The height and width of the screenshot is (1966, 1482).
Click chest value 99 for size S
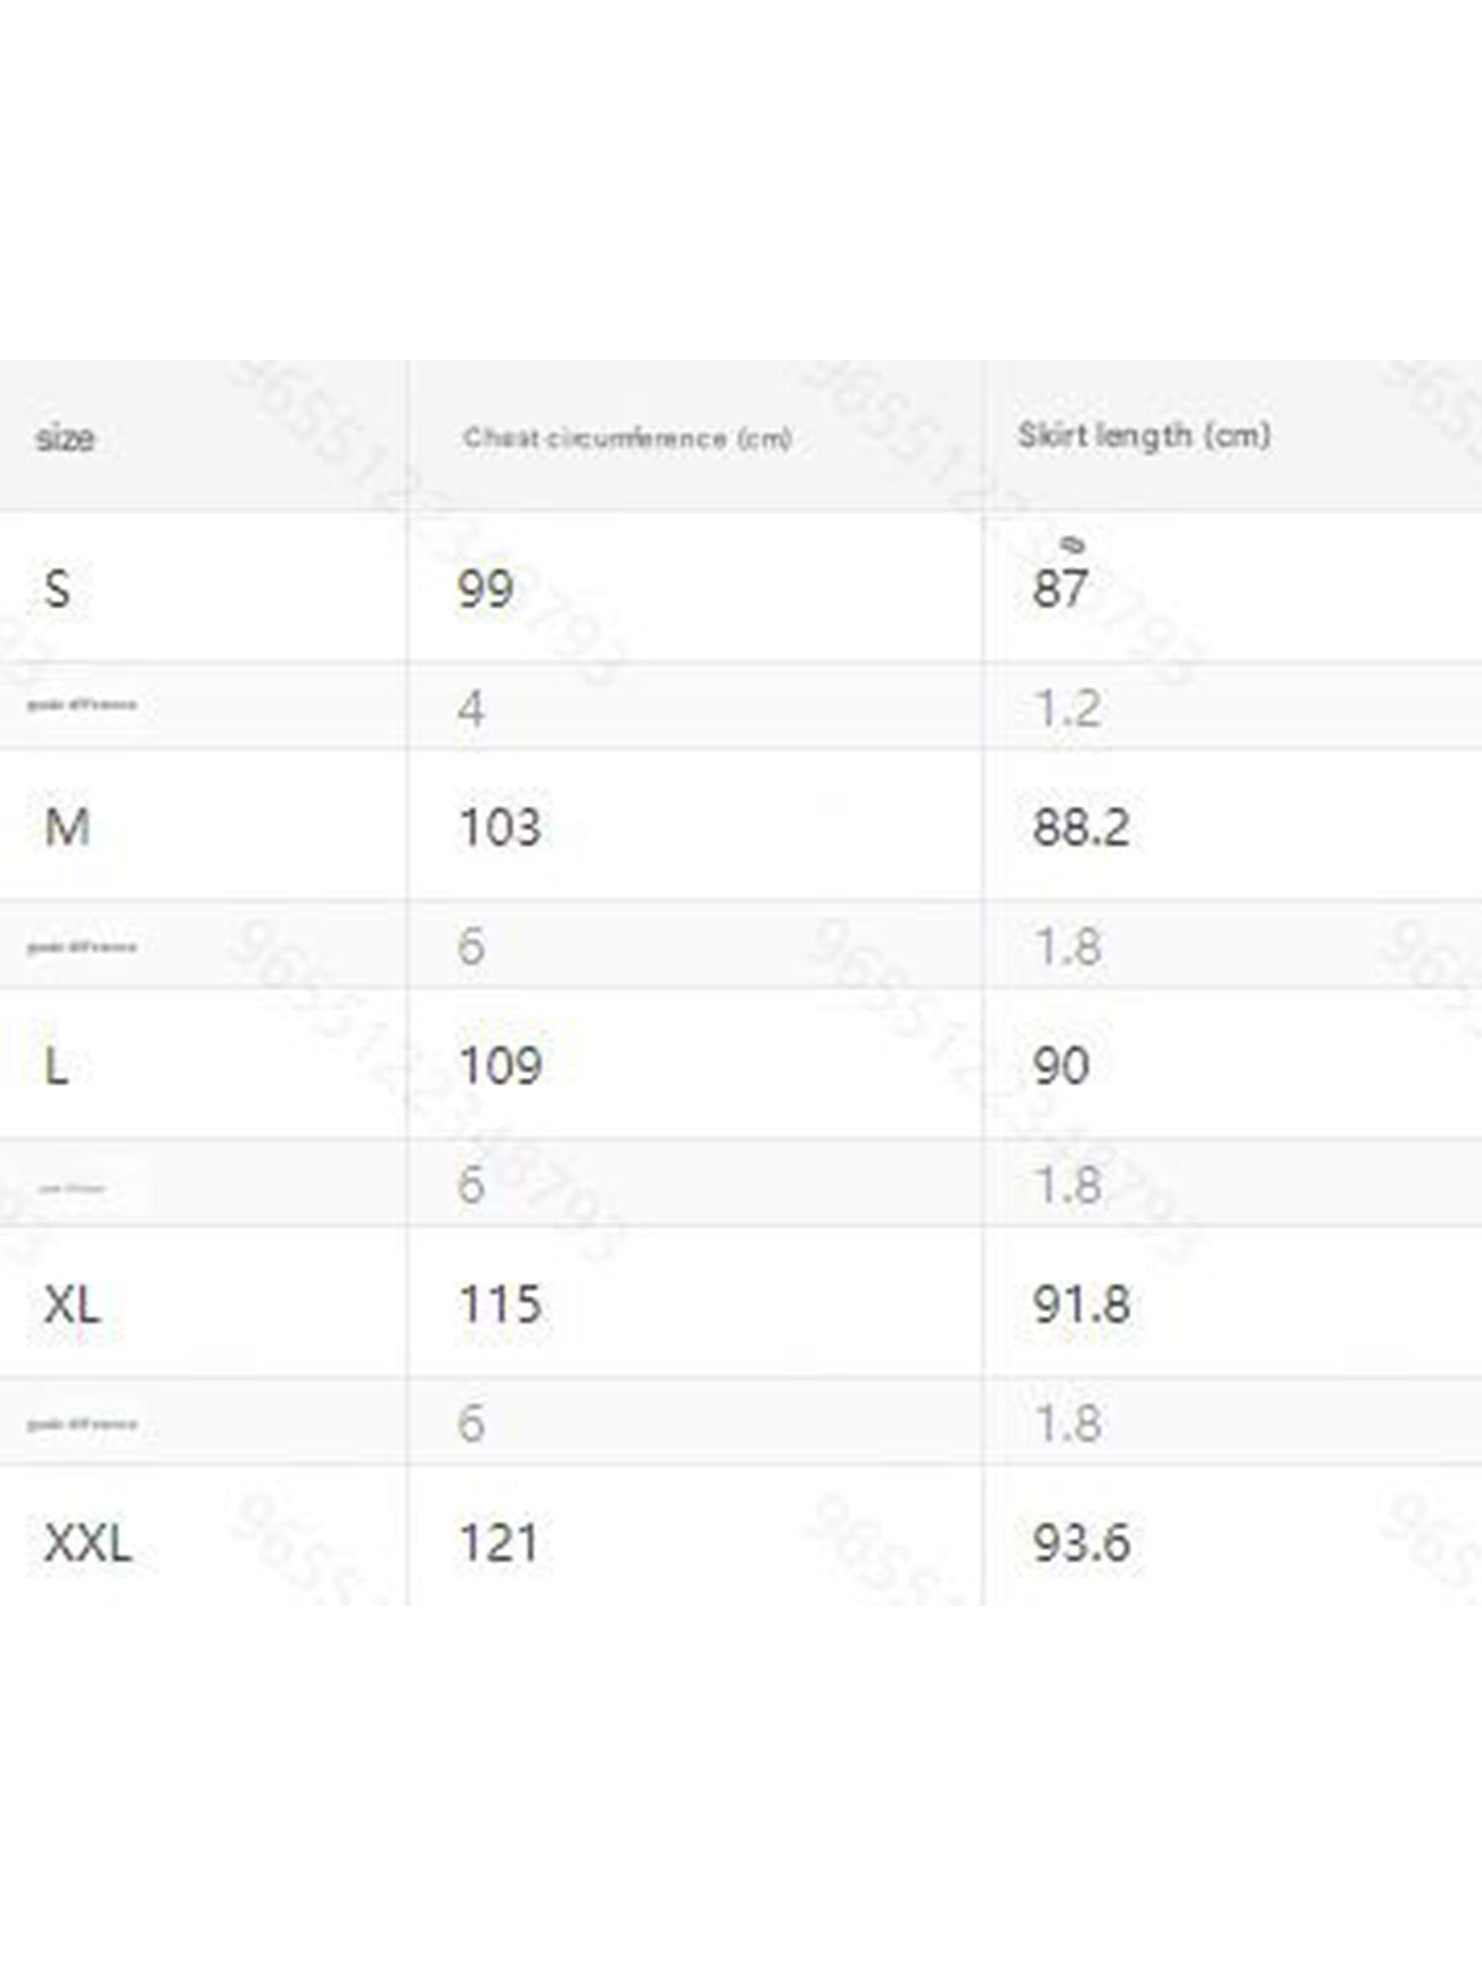coord(485,588)
